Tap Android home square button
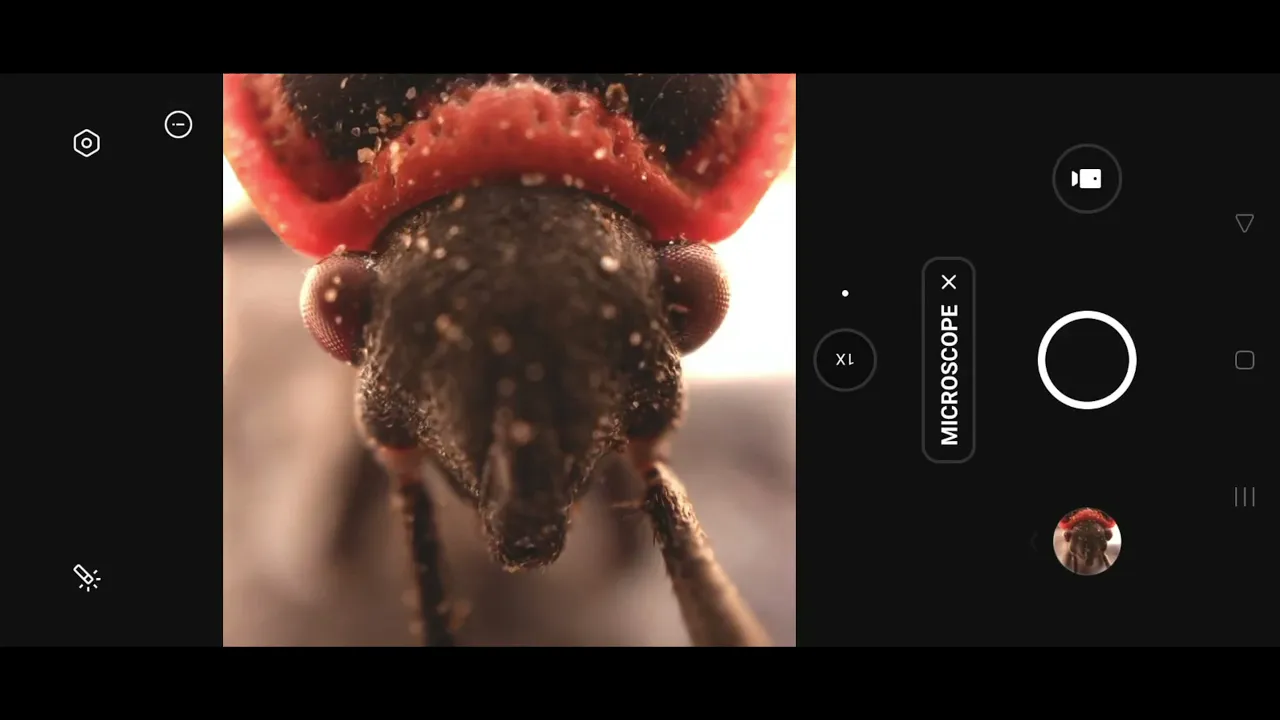1280x720 pixels. [1245, 360]
